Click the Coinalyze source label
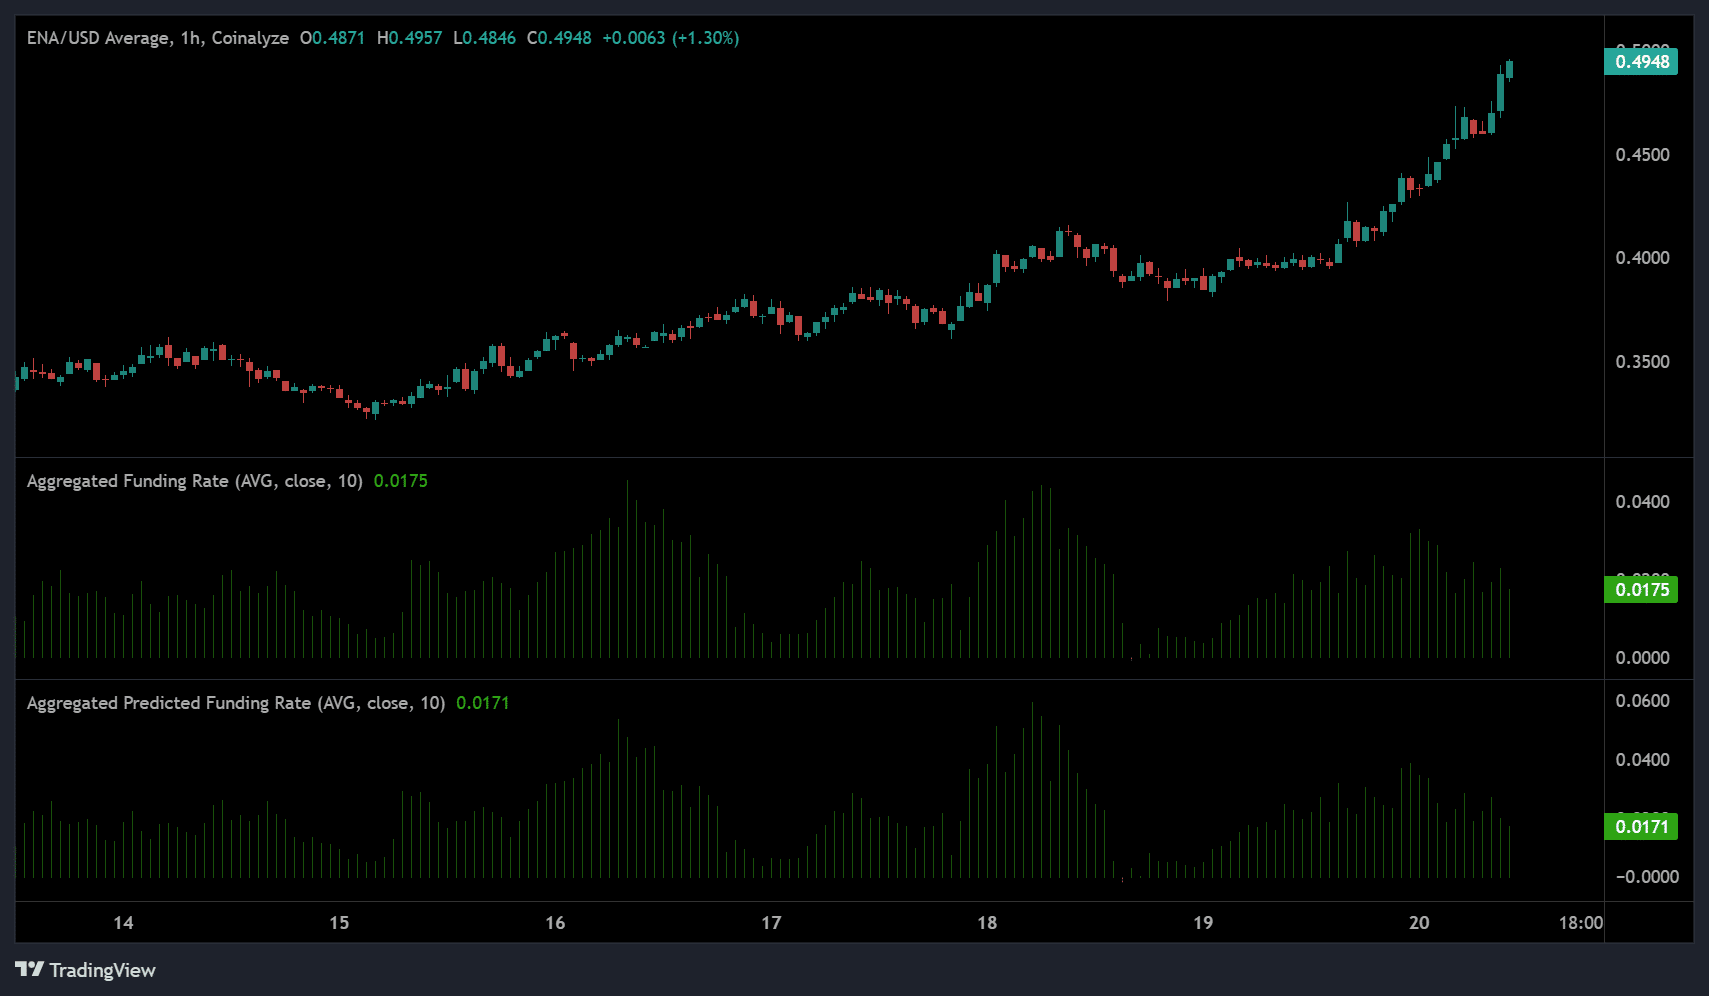1709x996 pixels. pyautogui.click(x=250, y=38)
